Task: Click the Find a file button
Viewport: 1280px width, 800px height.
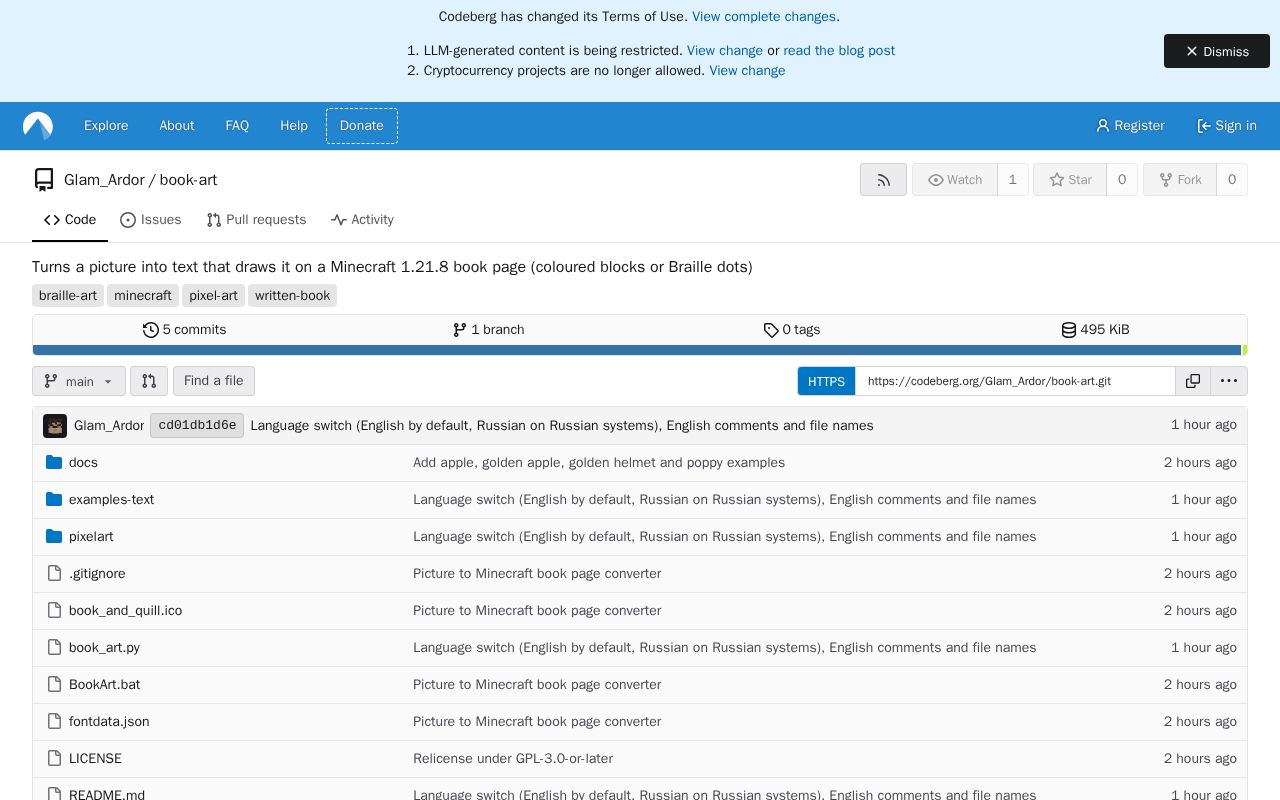Action: (x=214, y=381)
